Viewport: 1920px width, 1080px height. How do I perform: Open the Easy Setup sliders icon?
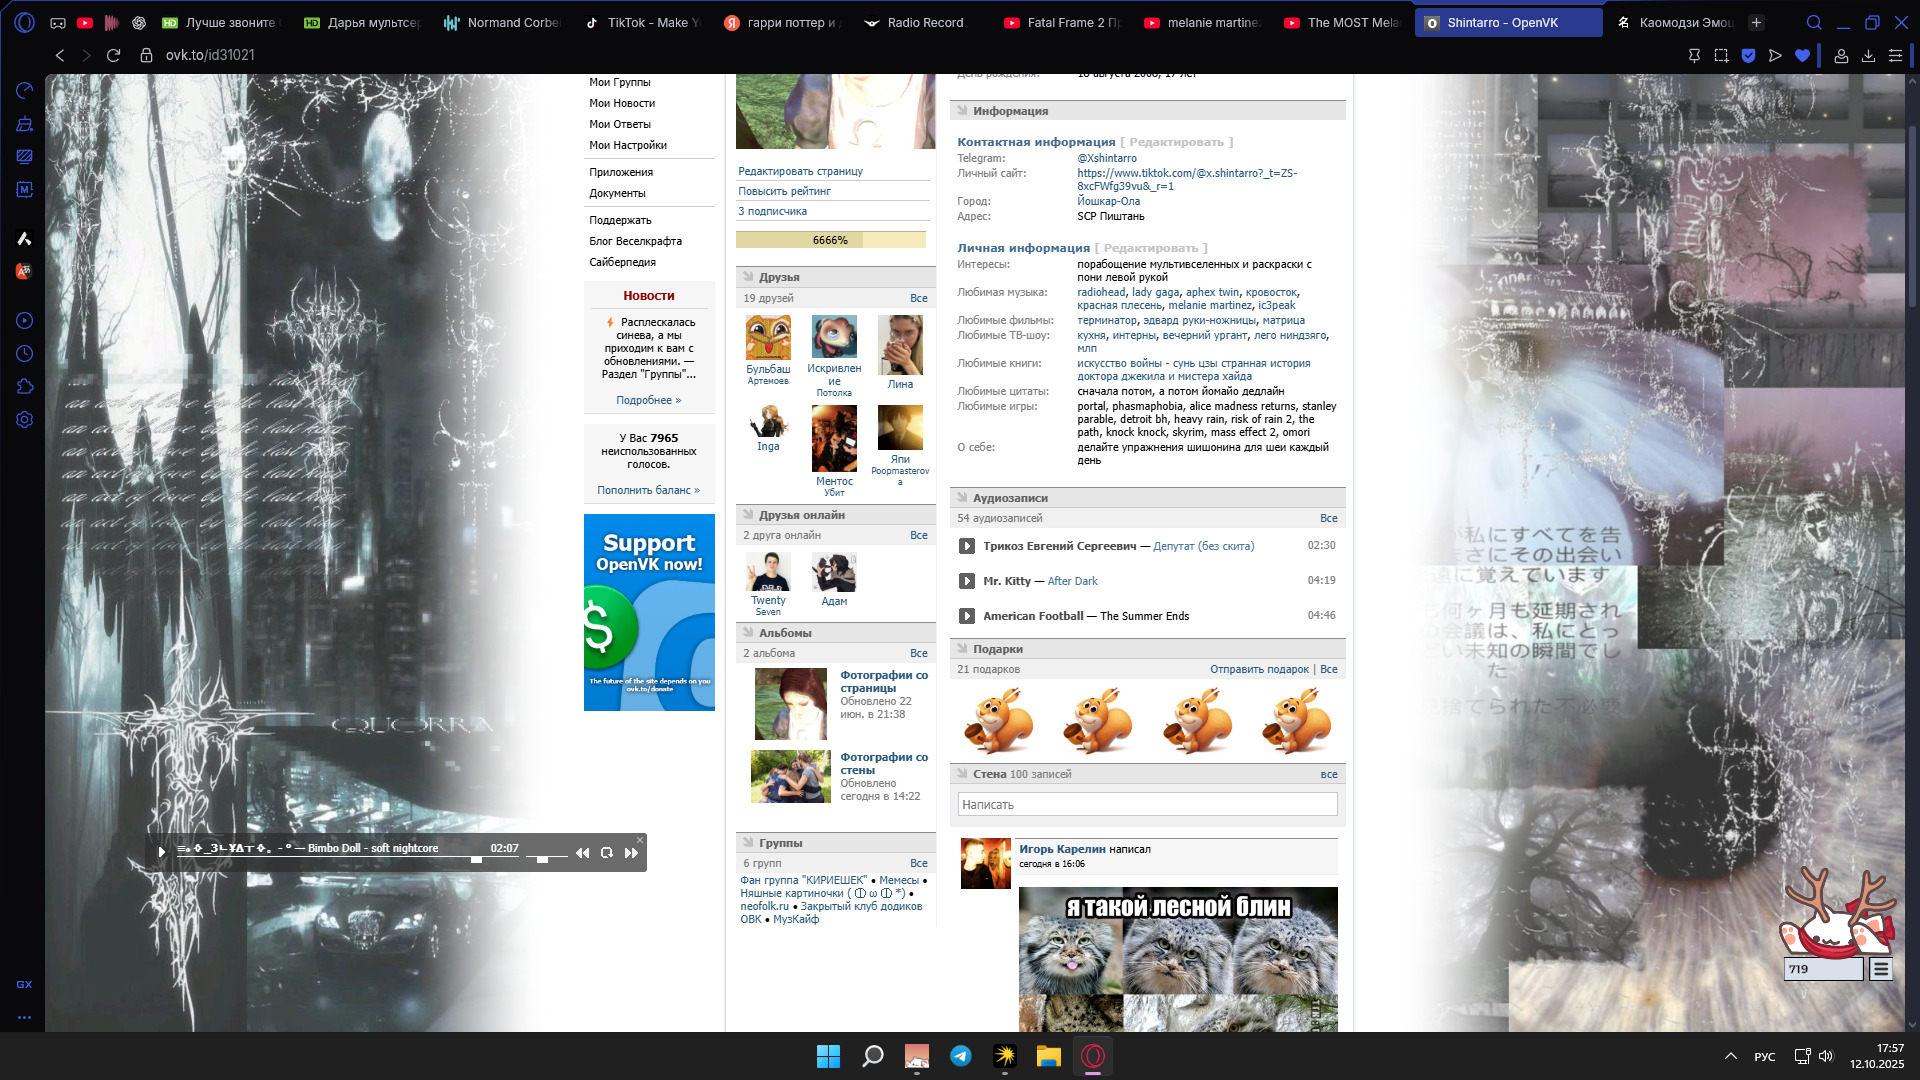point(1895,56)
